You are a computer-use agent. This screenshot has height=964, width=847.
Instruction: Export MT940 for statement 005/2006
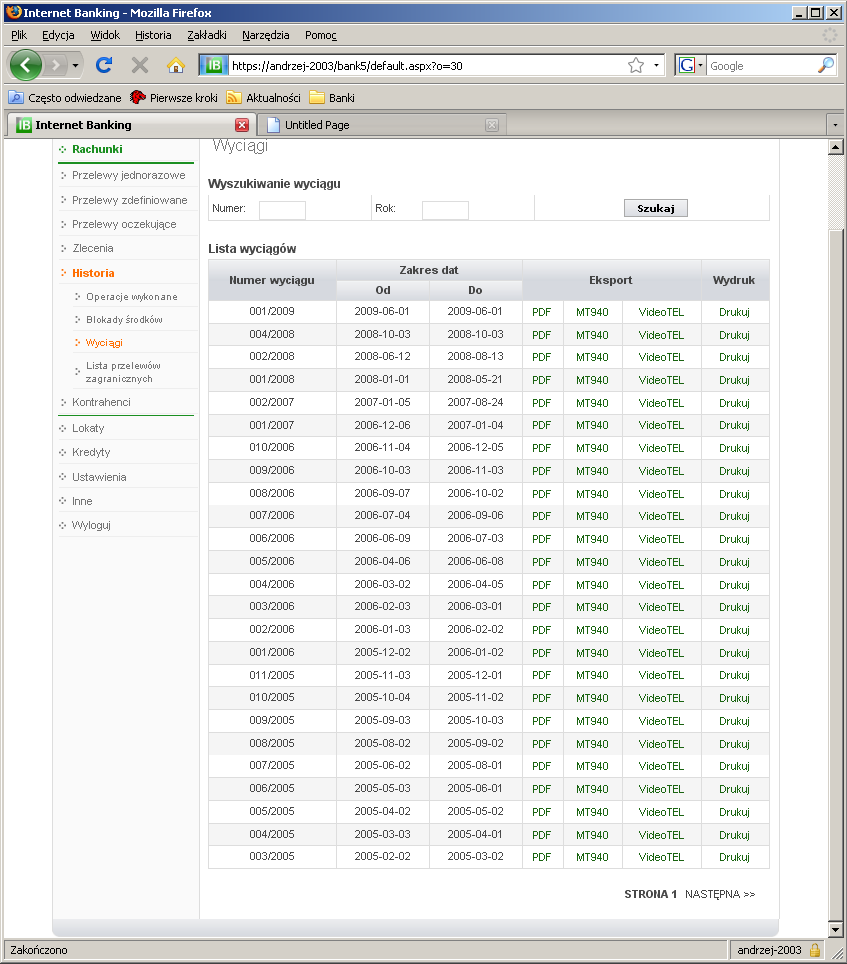click(x=592, y=562)
